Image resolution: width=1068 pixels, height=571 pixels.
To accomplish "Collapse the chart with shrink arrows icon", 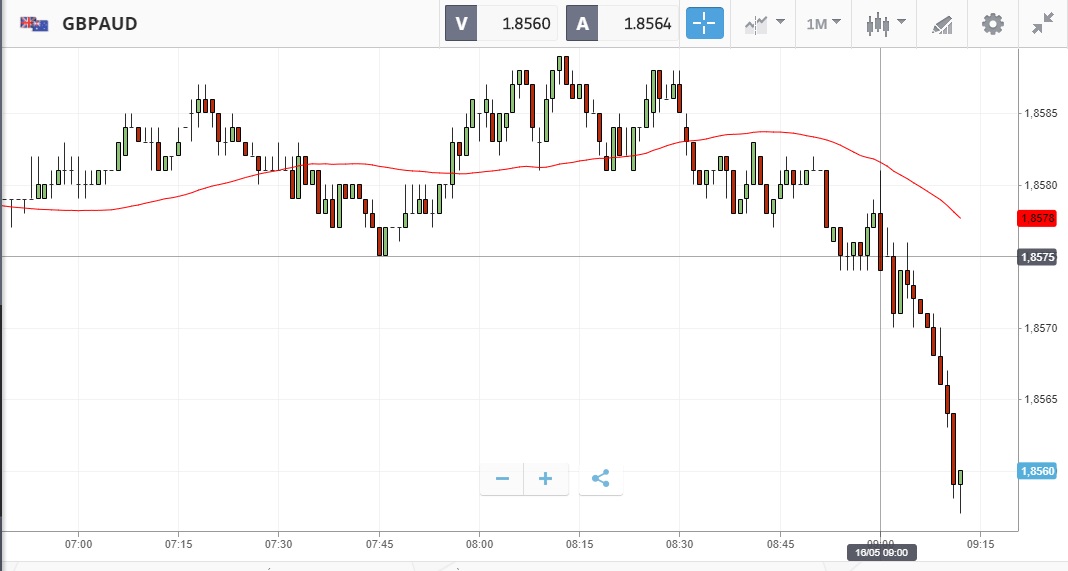I will pos(1043,23).
